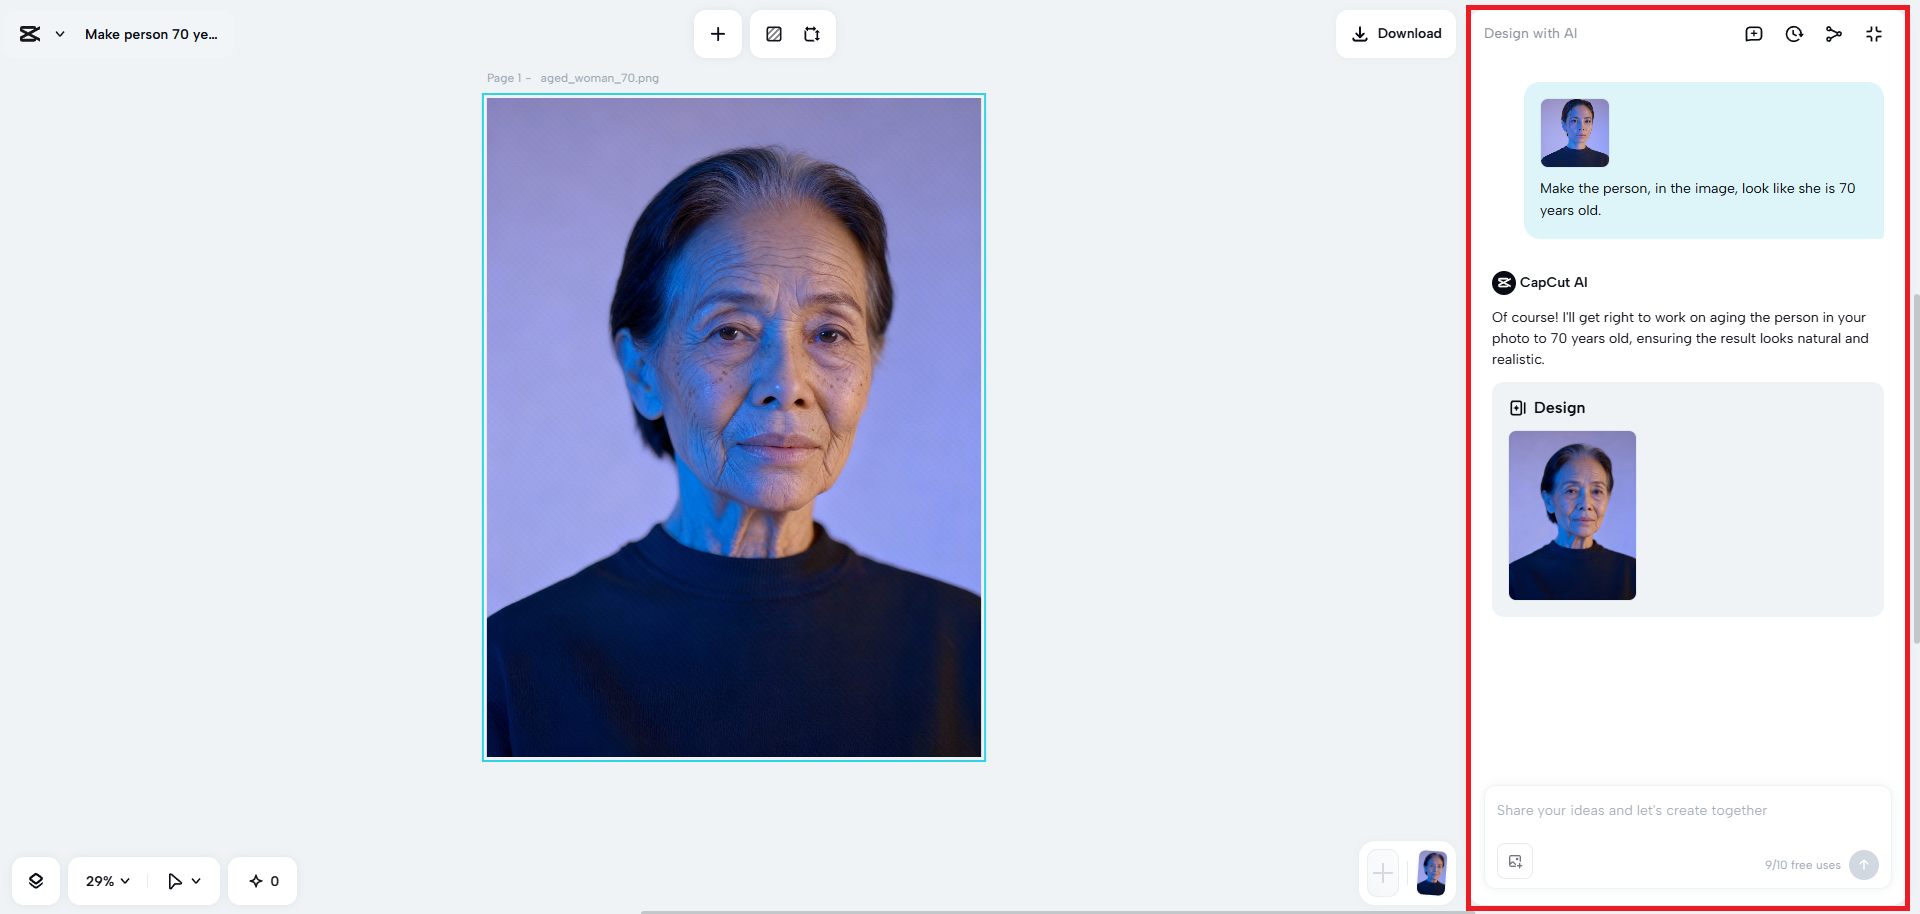
Task: Attach an image to the chat prompt
Action: pyautogui.click(x=1515, y=861)
